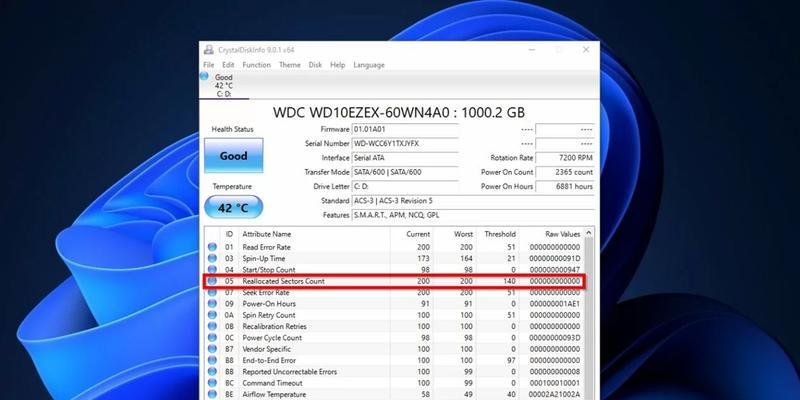
Task: Select the Seek Error Rate attribute name
Action: pos(266,293)
